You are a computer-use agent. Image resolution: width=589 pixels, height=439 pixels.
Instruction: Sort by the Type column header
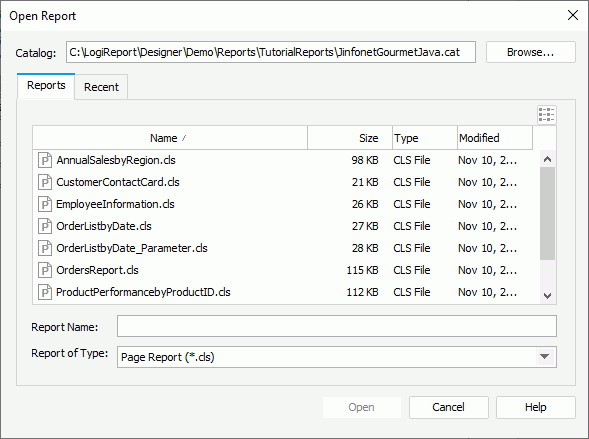click(x=425, y=138)
